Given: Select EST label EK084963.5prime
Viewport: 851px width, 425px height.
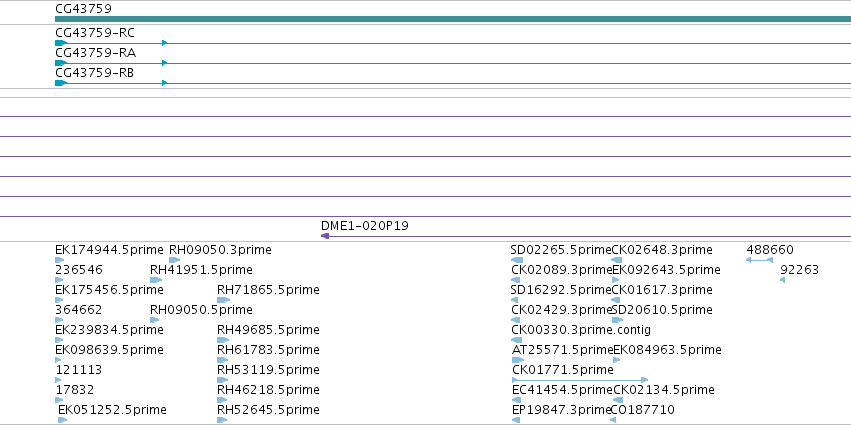Looking at the screenshot, I should tap(668, 350).
